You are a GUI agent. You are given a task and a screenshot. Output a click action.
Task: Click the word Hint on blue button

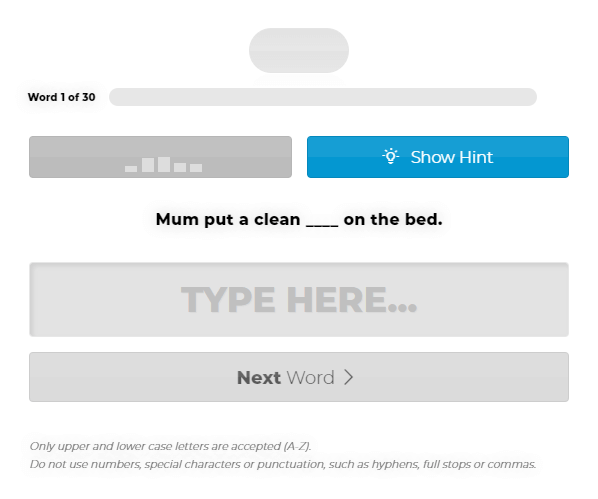click(476, 157)
